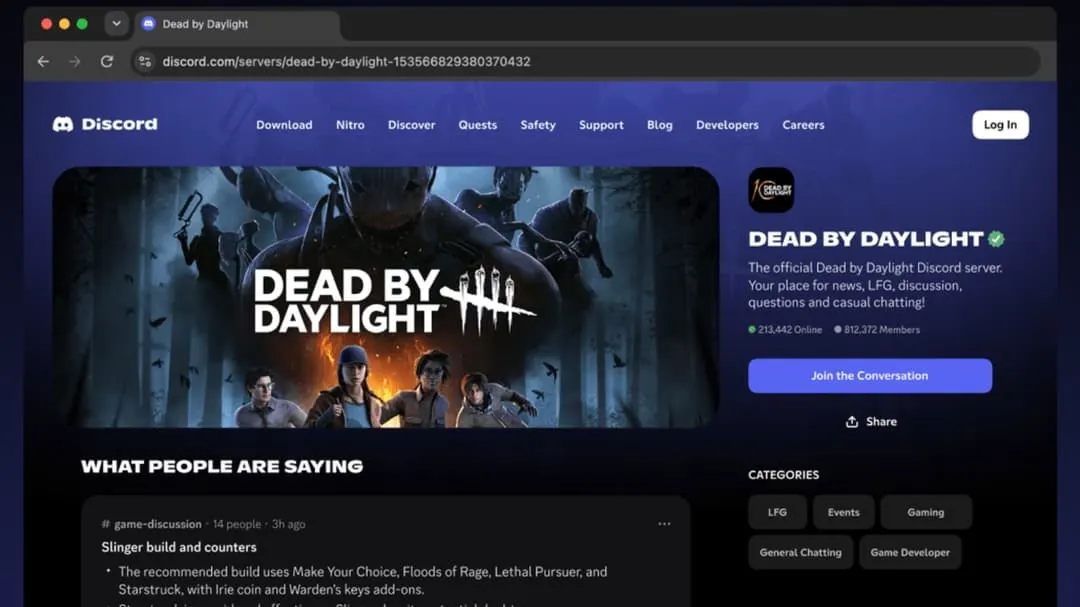Select the Game Developer category chip
The height and width of the screenshot is (607, 1080).
(910, 552)
